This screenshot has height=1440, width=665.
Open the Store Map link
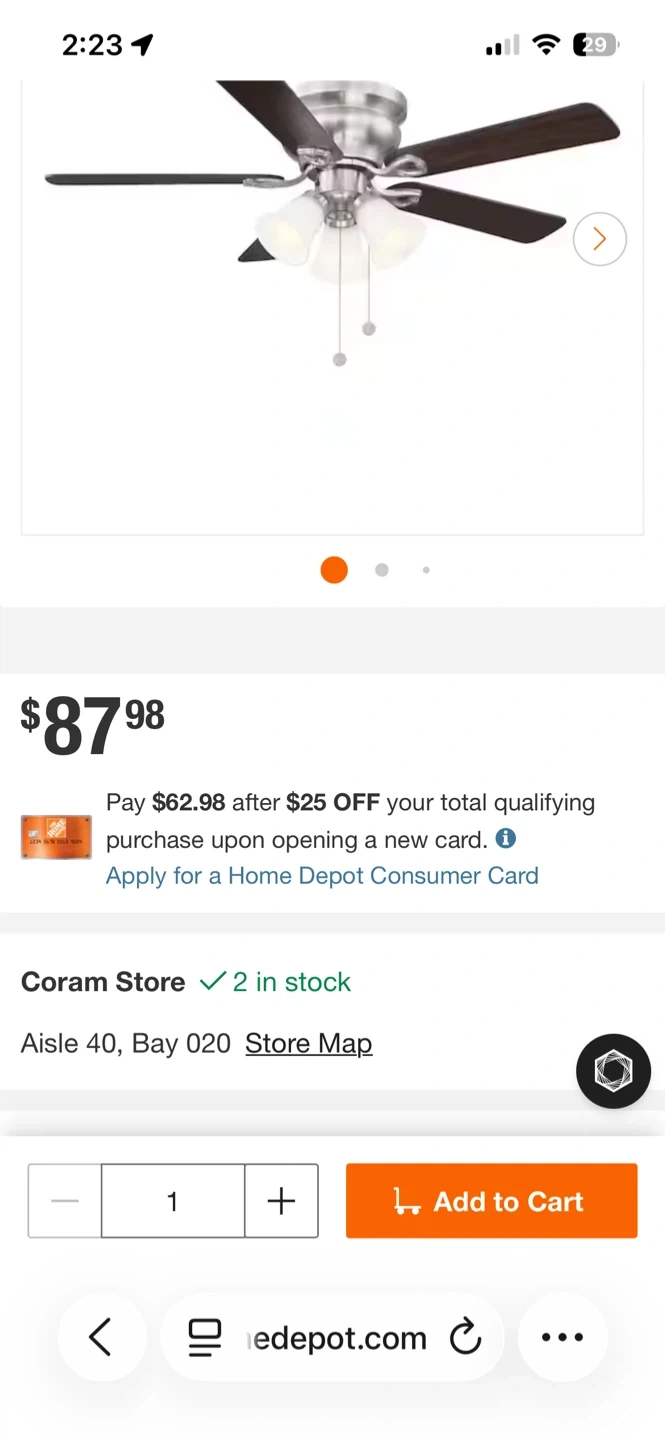[x=308, y=1043]
